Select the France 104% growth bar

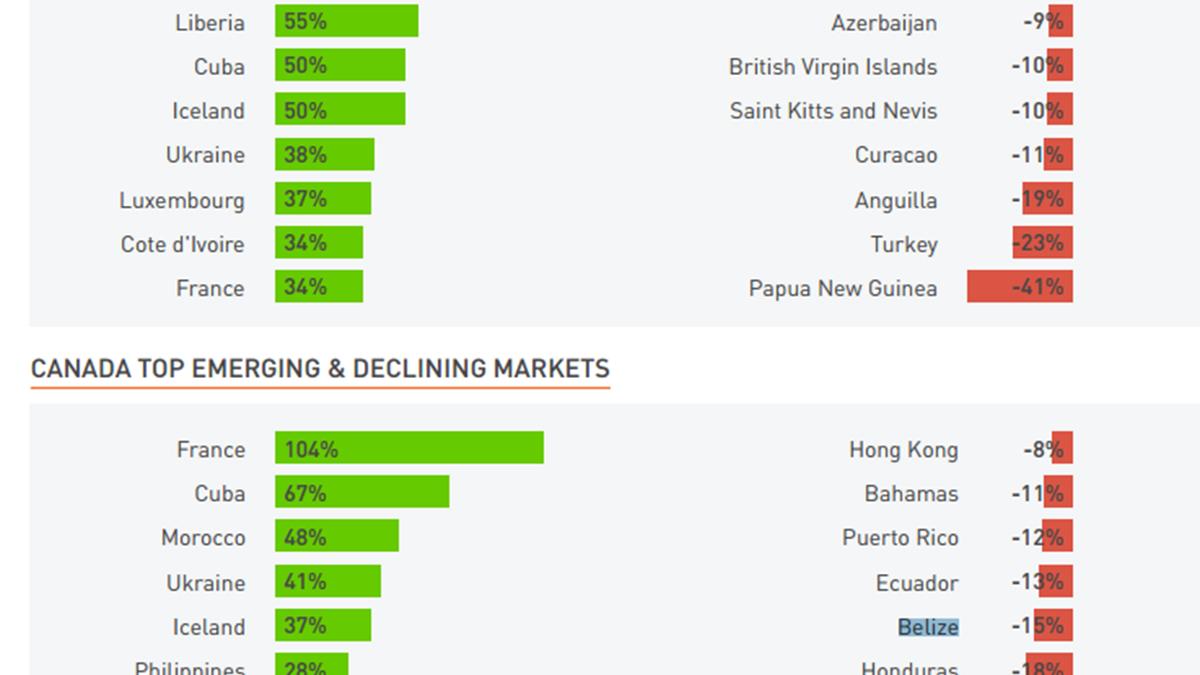pos(409,448)
